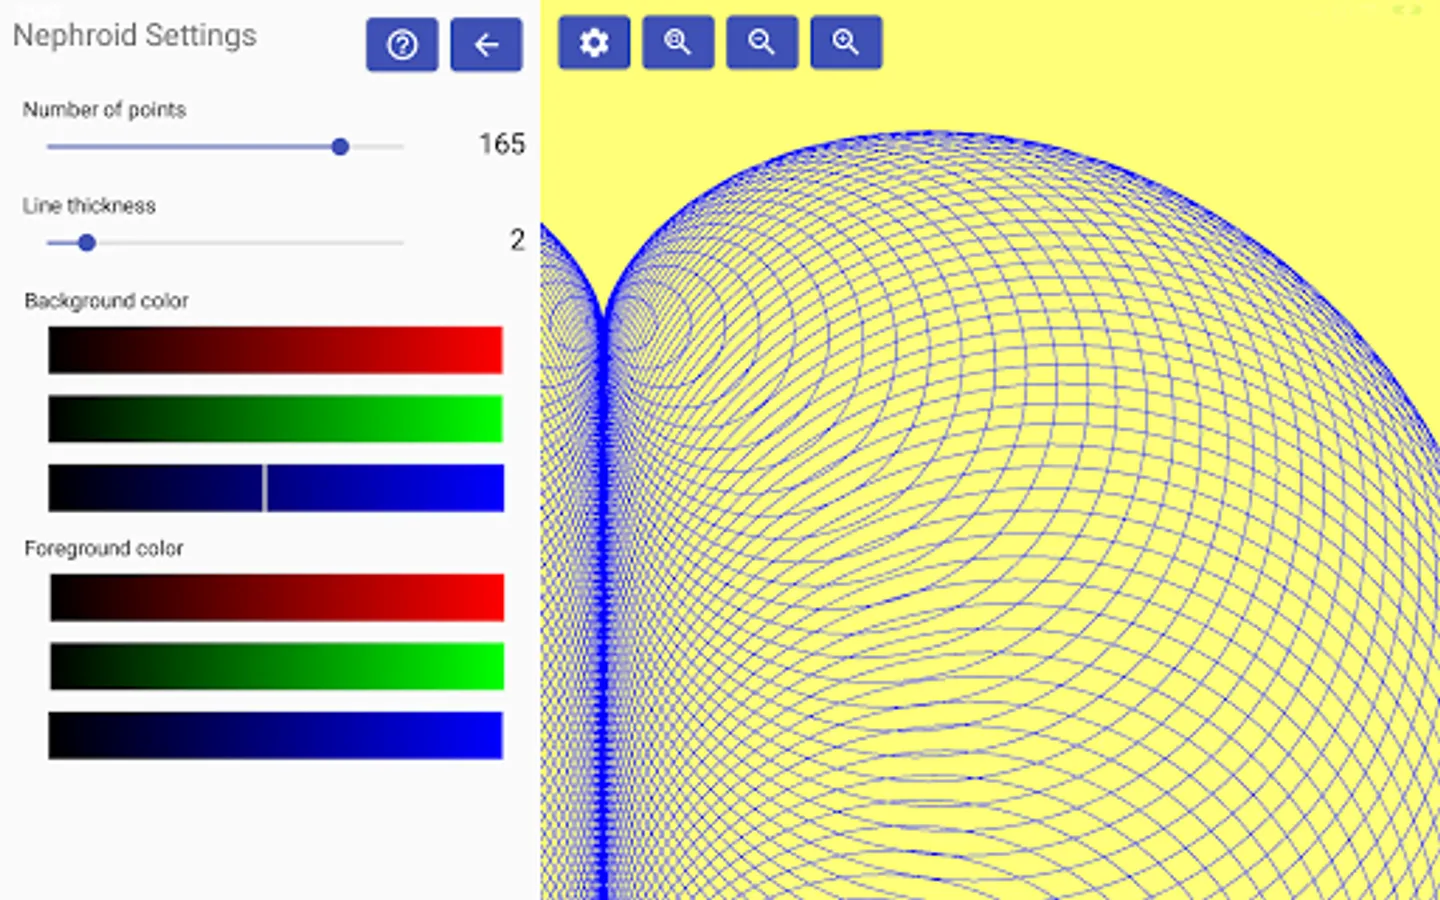This screenshot has height=900, width=1440.
Task: Open settings with the gear button
Action: [594, 43]
